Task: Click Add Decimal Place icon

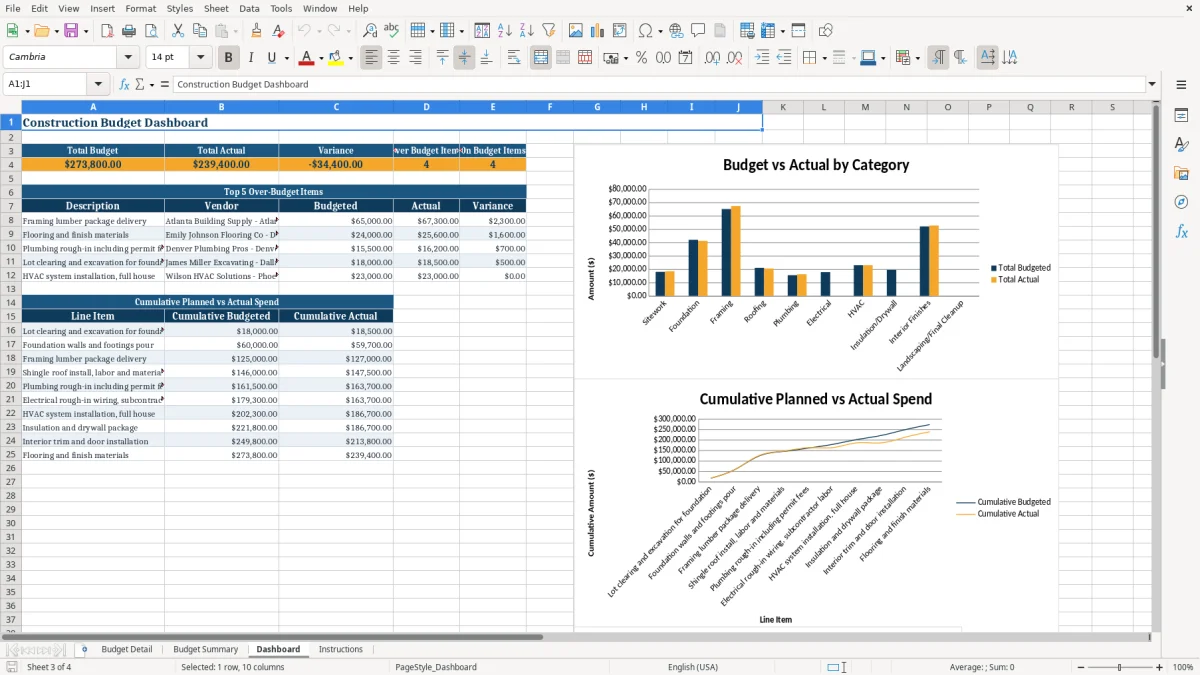Action: (x=712, y=58)
